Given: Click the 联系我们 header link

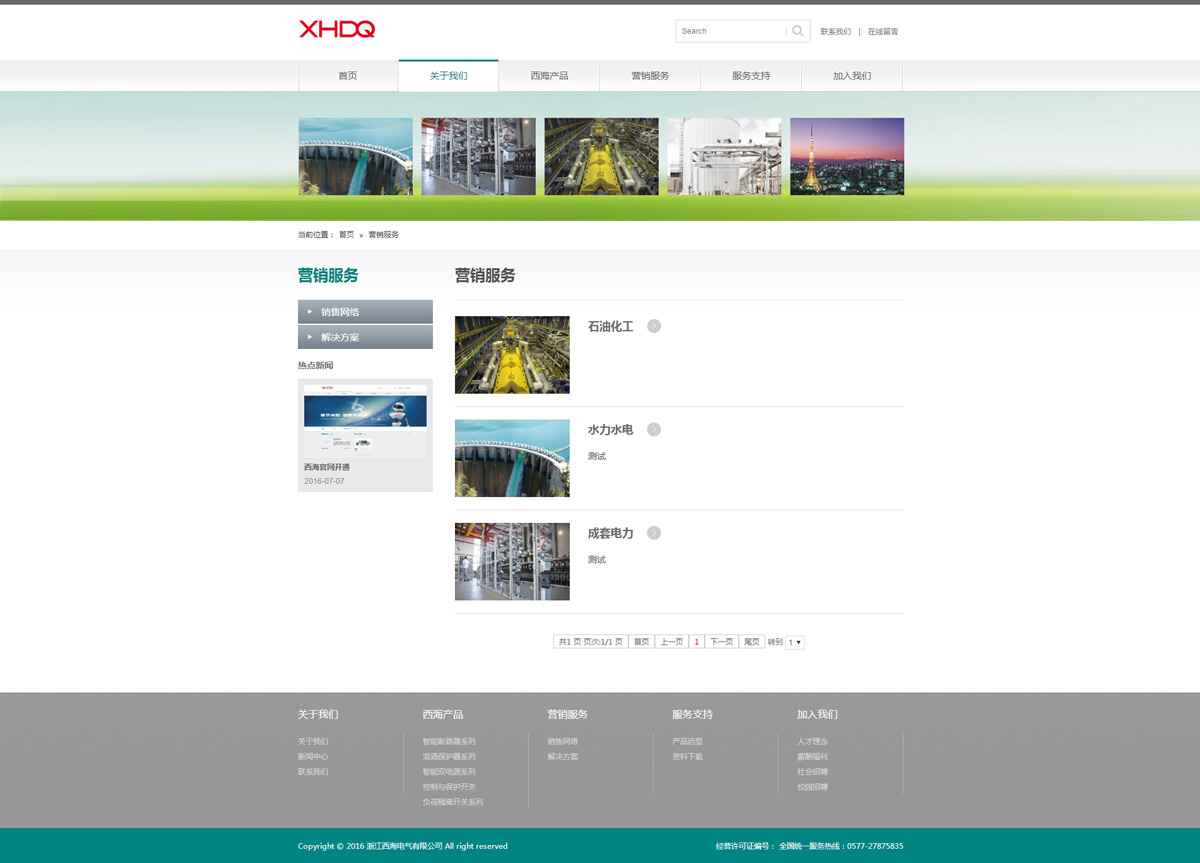Looking at the screenshot, I should point(835,32).
